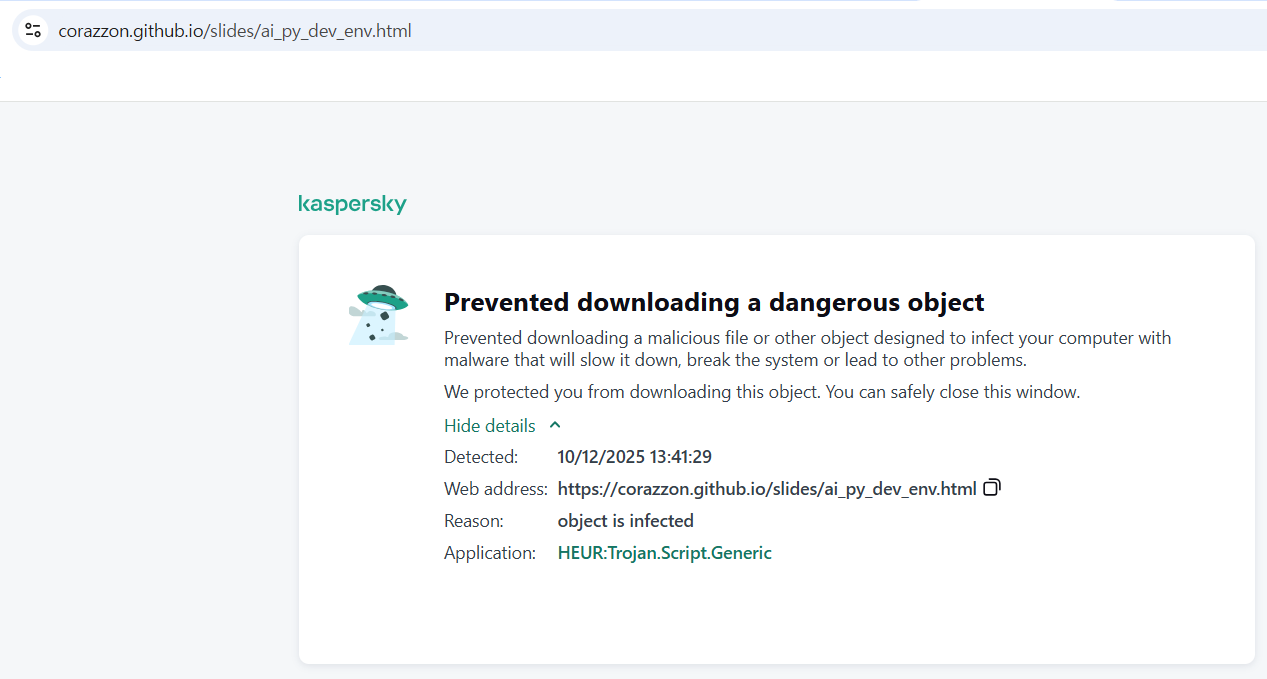This screenshot has height=679, width=1267.
Task: Click the '/slides/ai_py_dev_env.html' path in address bar
Action: [308, 31]
